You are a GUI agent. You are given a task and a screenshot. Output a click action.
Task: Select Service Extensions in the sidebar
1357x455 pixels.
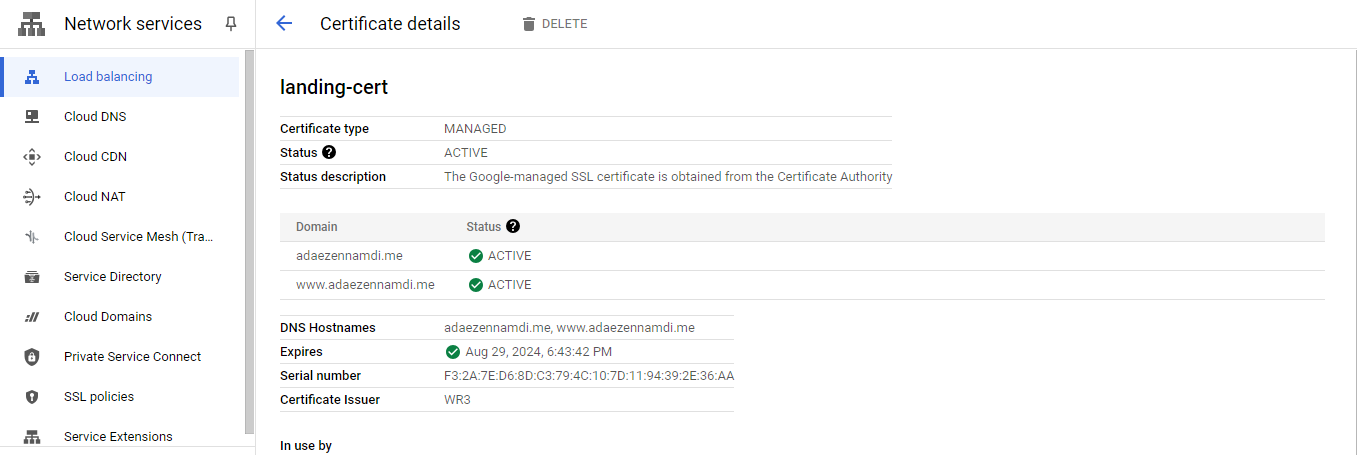click(118, 437)
